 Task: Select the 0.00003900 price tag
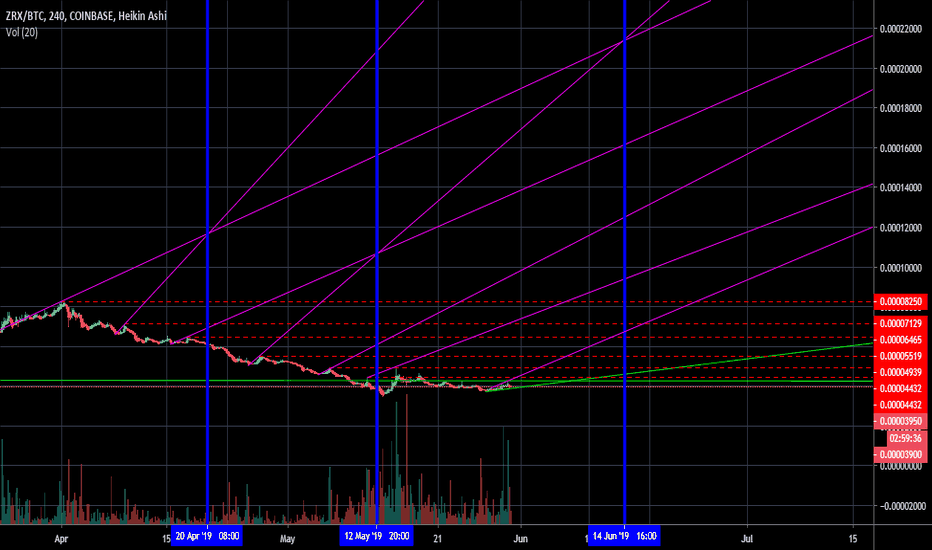pos(900,454)
